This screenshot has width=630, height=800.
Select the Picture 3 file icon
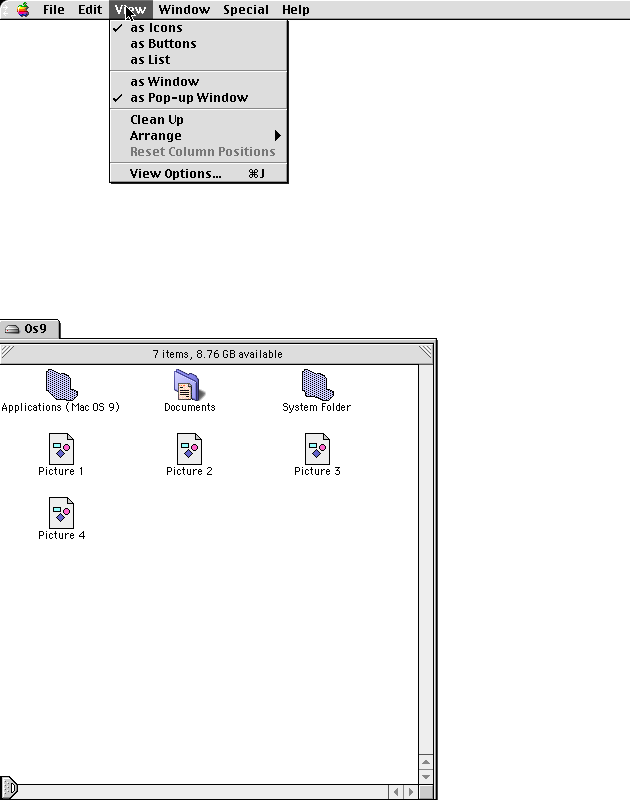(x=317, y=449)
